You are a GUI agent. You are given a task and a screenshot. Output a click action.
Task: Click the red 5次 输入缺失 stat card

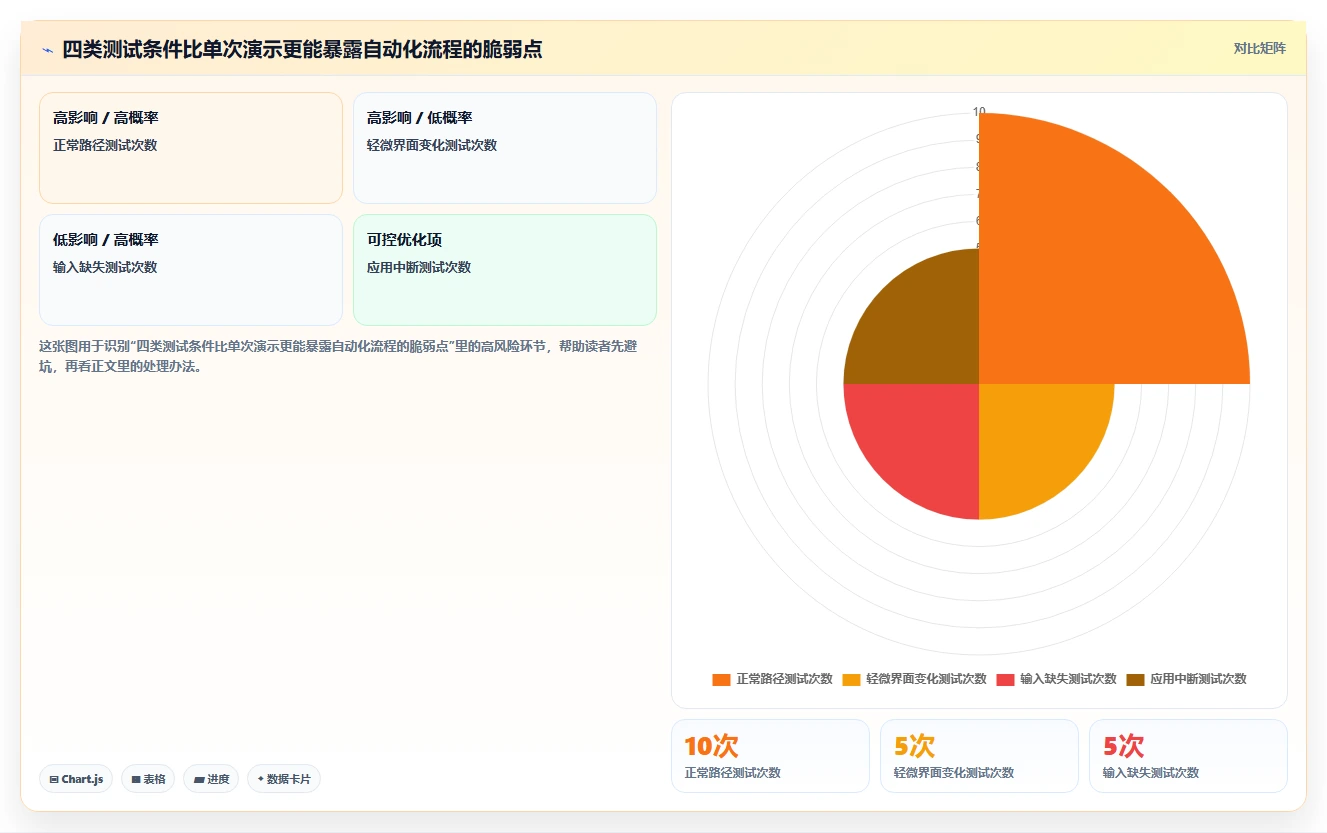(1188, 756)
